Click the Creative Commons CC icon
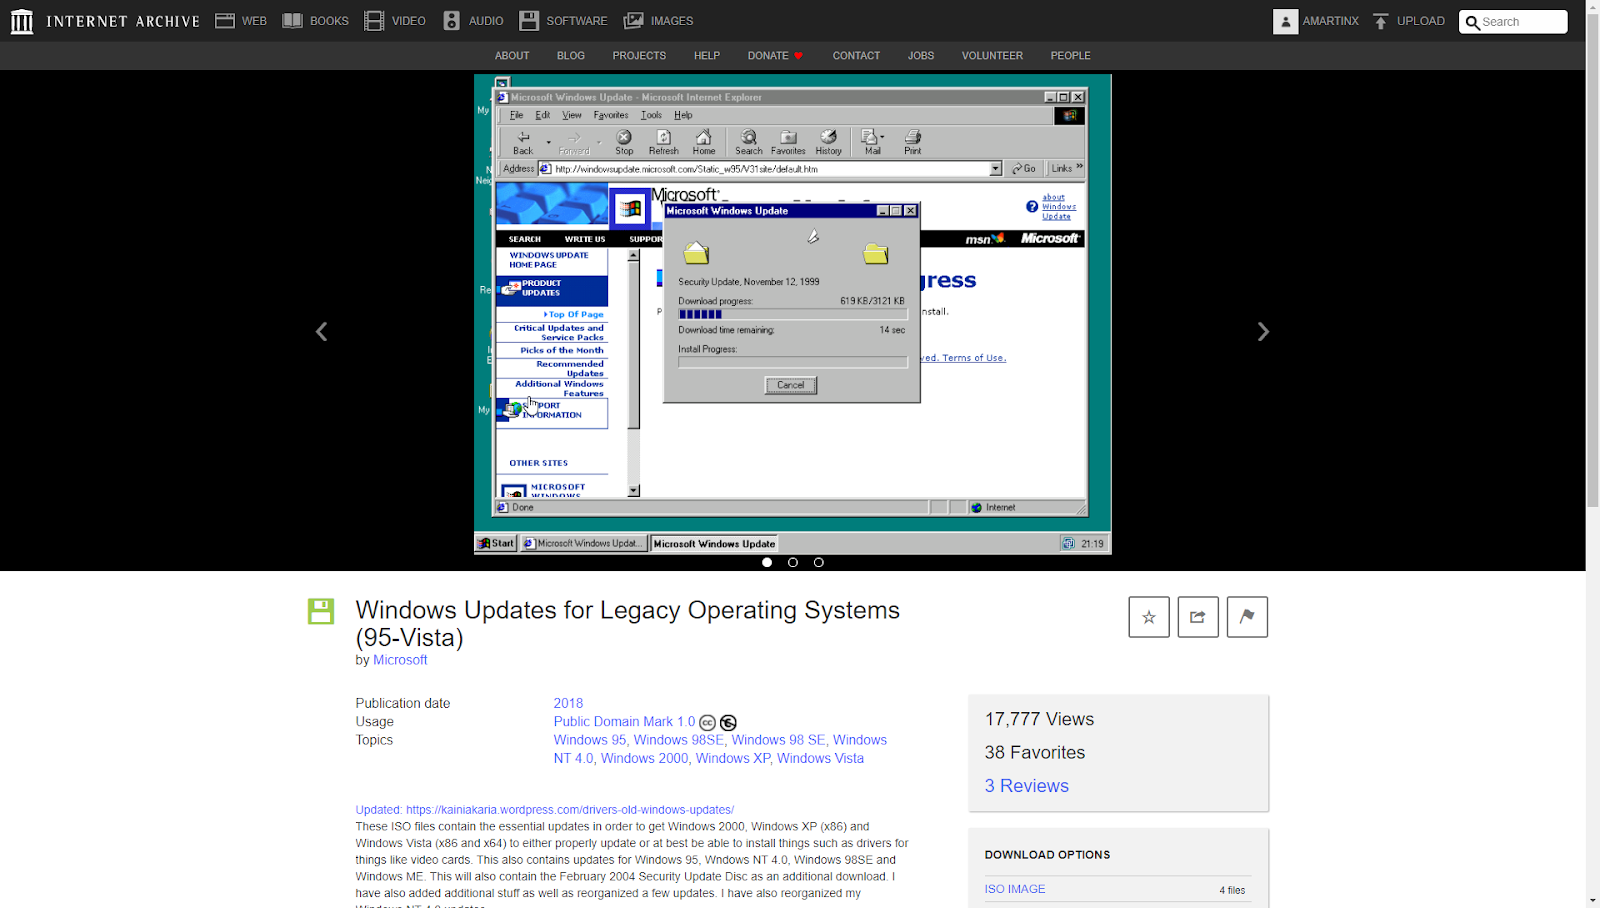 point(707,723)
